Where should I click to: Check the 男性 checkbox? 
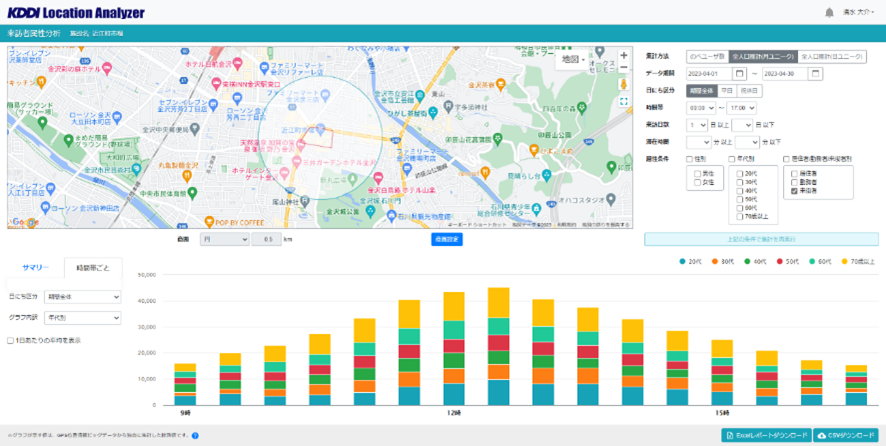697,174
